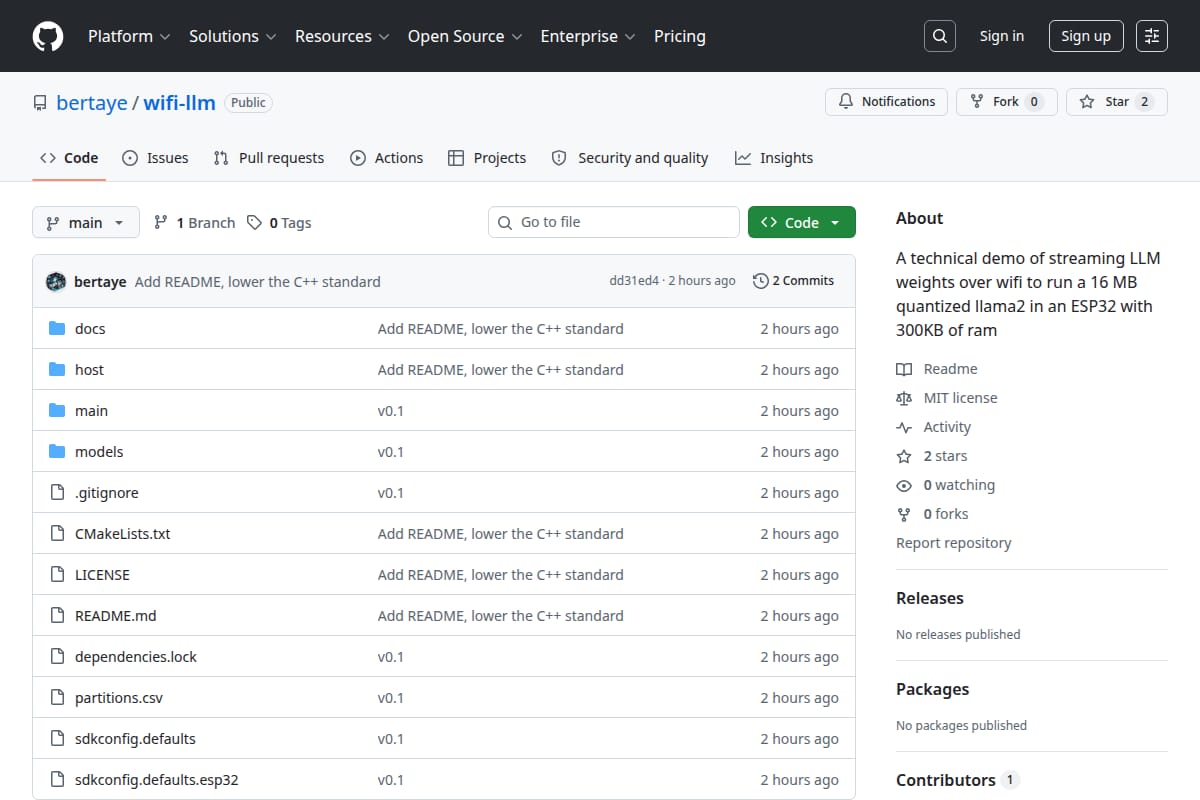View the 2 Commits history link

coord(794,281)
